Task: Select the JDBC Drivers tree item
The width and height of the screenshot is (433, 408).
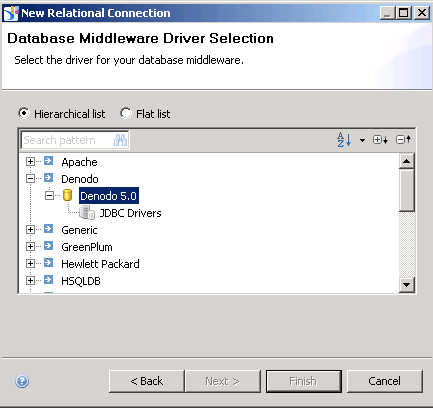Action: [x=130, y=213]
